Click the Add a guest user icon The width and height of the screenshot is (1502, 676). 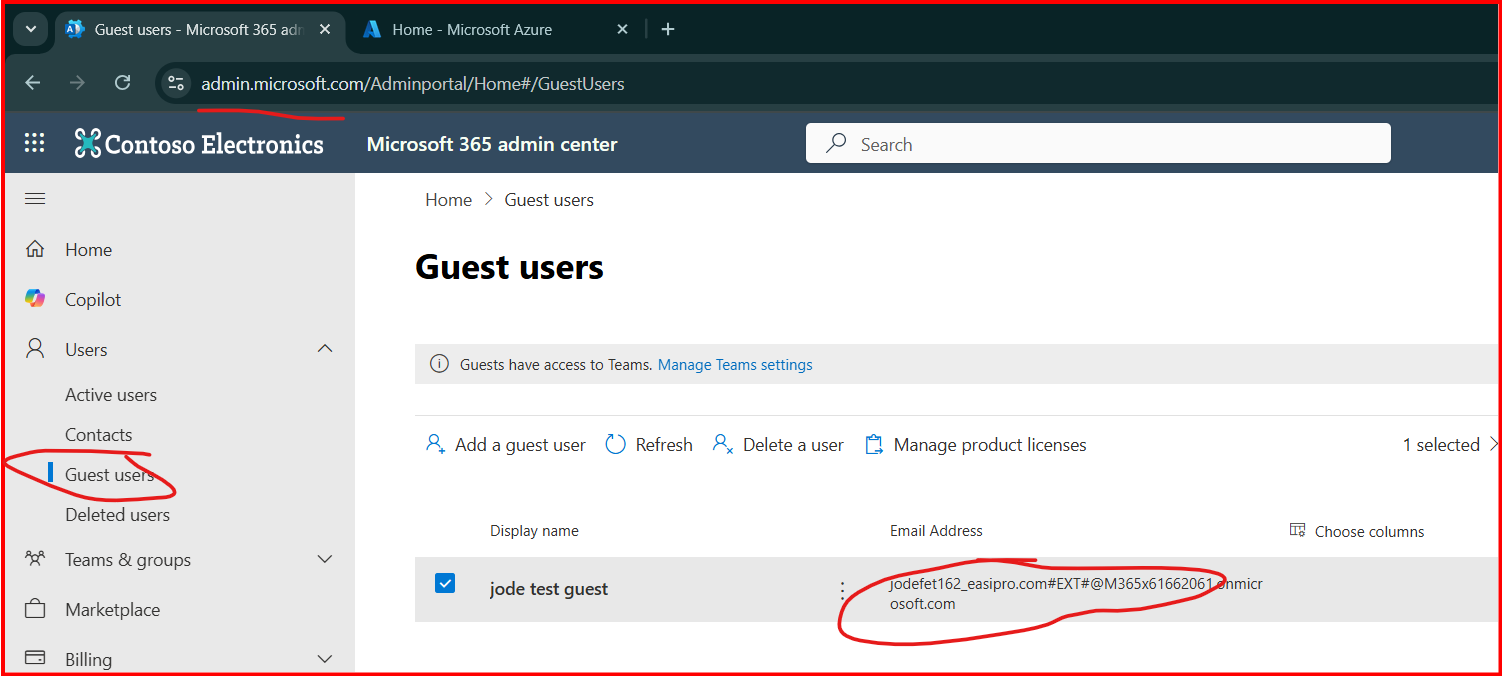[435, 444]
